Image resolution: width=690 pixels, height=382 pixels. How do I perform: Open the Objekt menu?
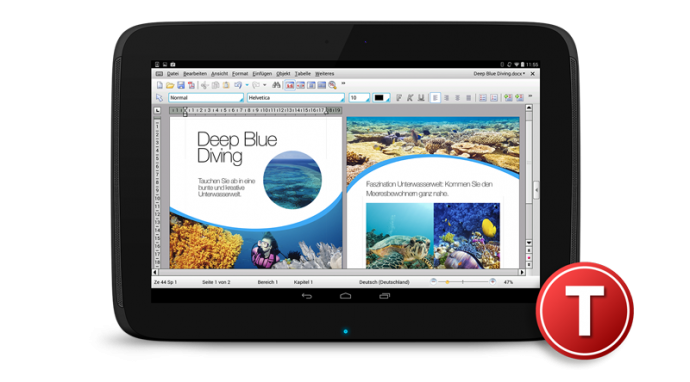coord(283,74)
